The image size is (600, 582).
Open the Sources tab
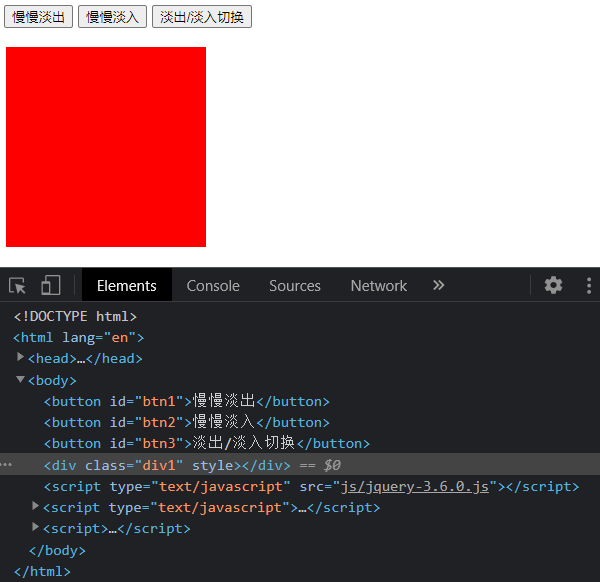(x=295, y=285)
